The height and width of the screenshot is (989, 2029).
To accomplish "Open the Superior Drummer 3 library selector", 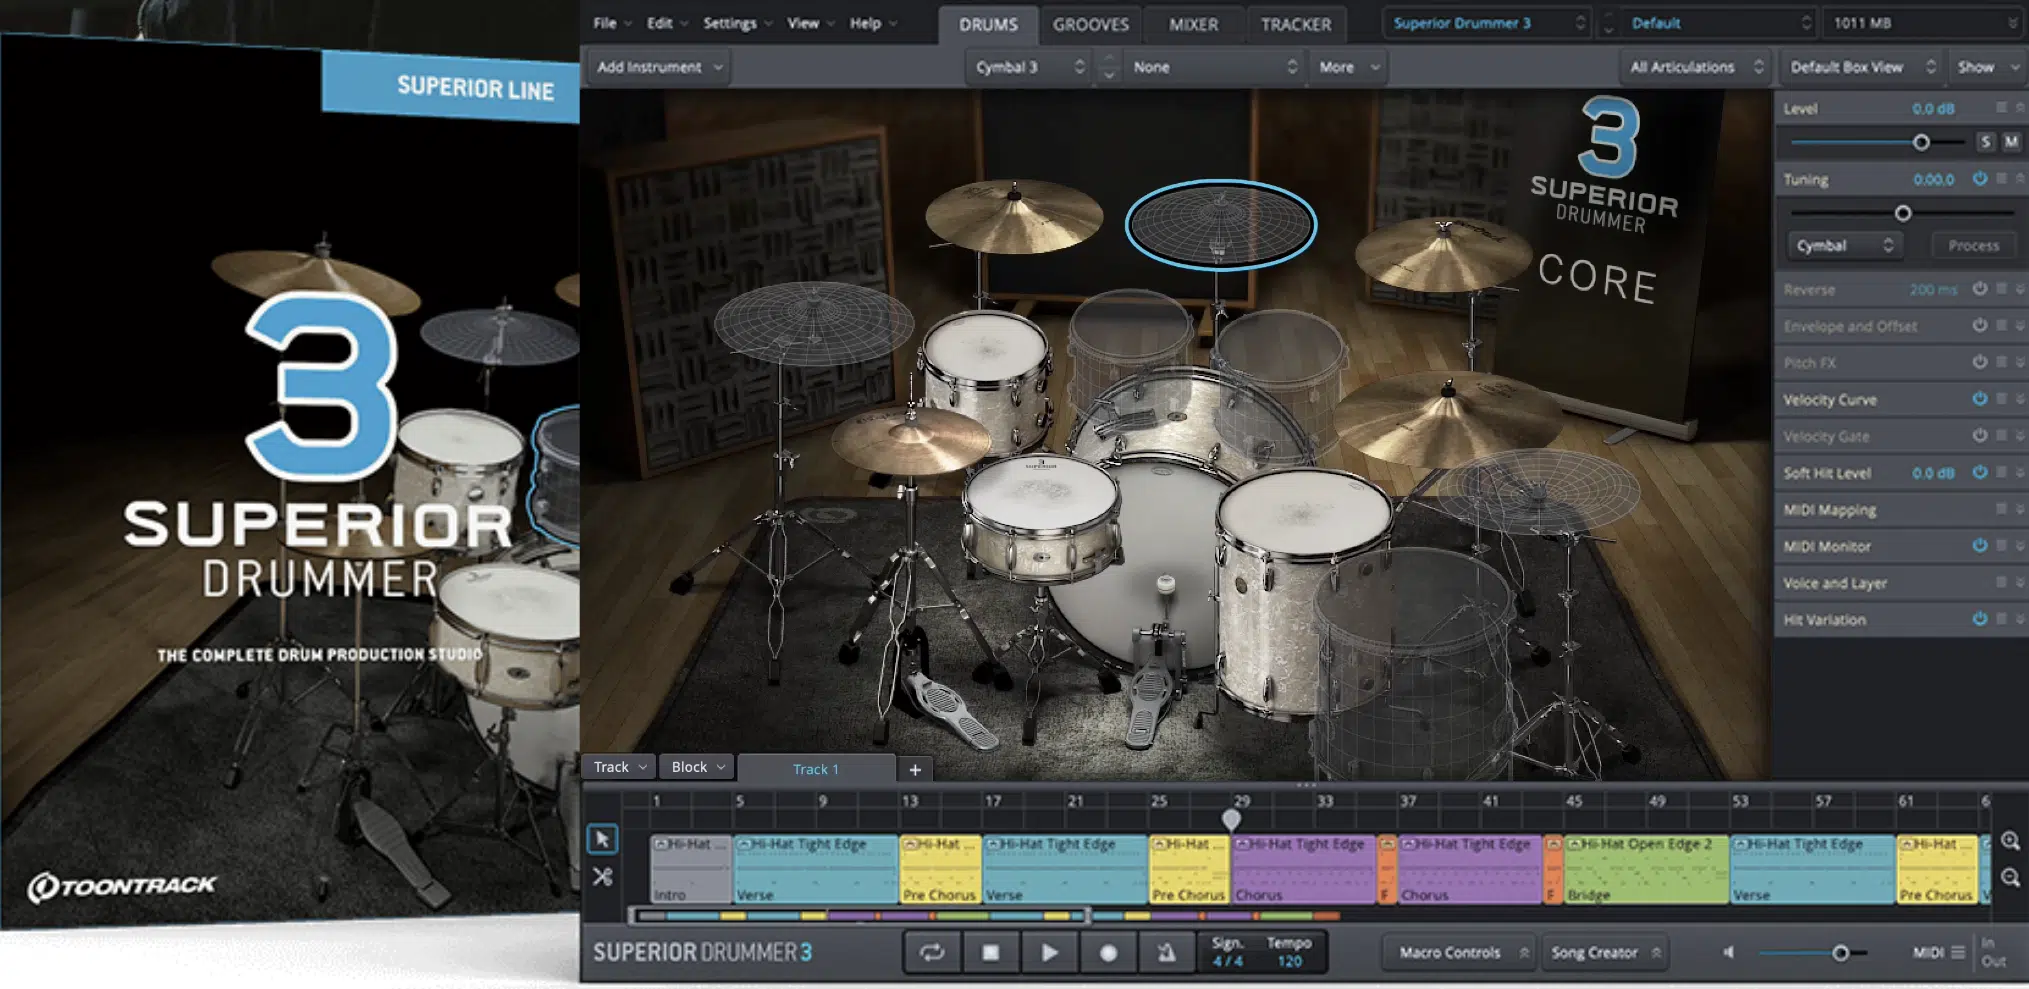I will point(1488,23).
